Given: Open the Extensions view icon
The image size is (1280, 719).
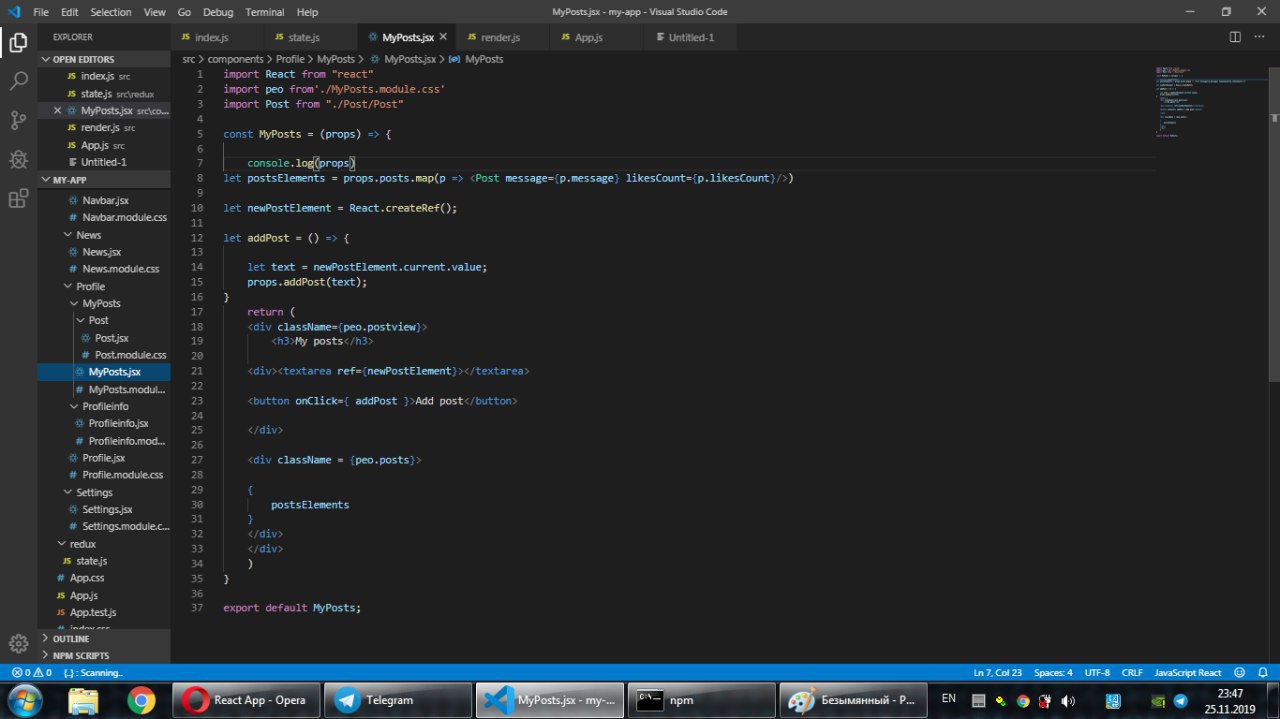Looking at the screenshot, I should [18, 198].
